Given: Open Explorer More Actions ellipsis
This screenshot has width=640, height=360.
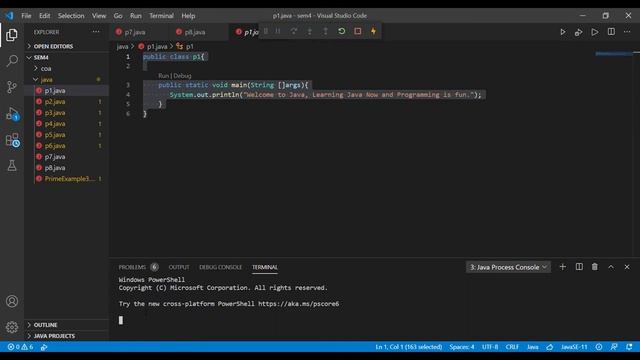Looking at the screenshot, I should coord(96,32).
